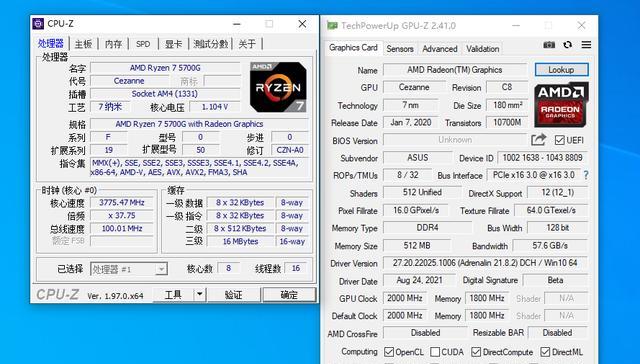This screenshot has height=364, width=640.
Task: Click the PCIe x16 3.0 @ x16 3.0 value
Action: 533,175
